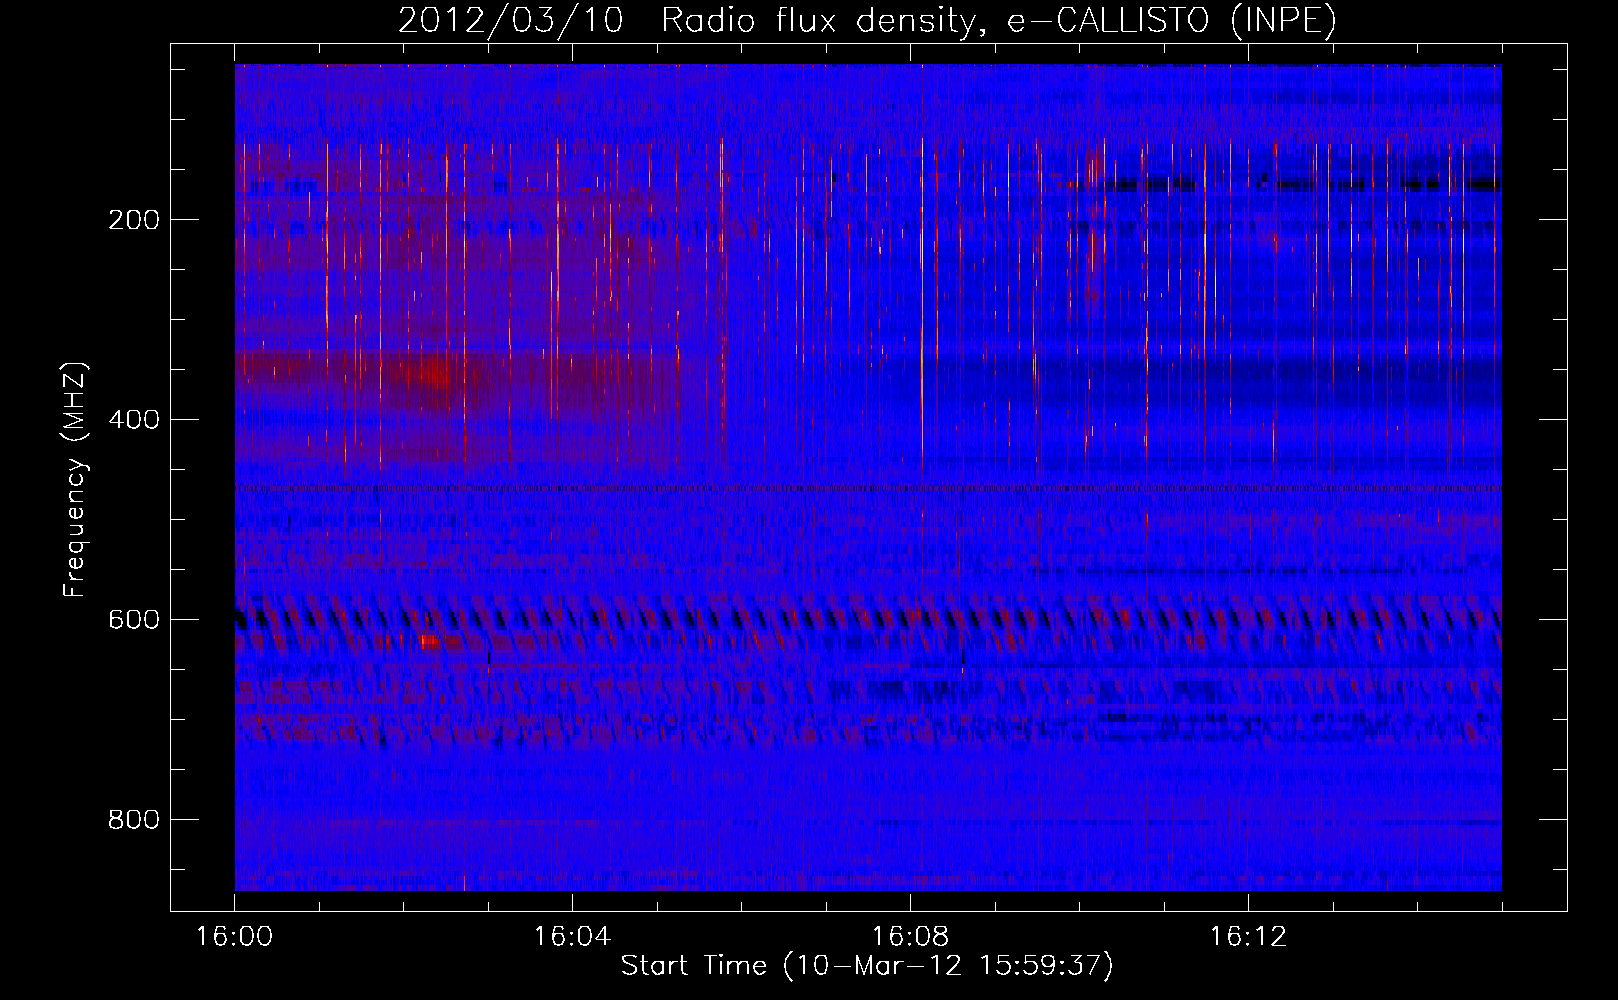Click the plot title '2012/03/10 Radio flux density'
1618x1000 pixels.
pos(685,21)
